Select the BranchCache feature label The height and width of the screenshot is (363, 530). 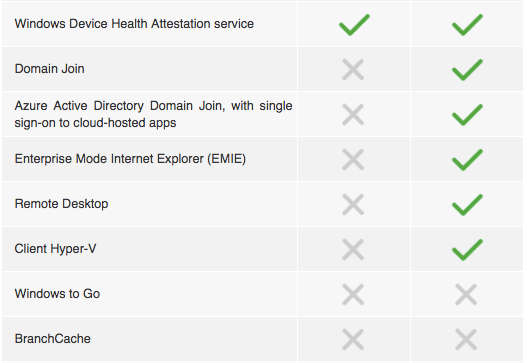click(x=53, y=339)
